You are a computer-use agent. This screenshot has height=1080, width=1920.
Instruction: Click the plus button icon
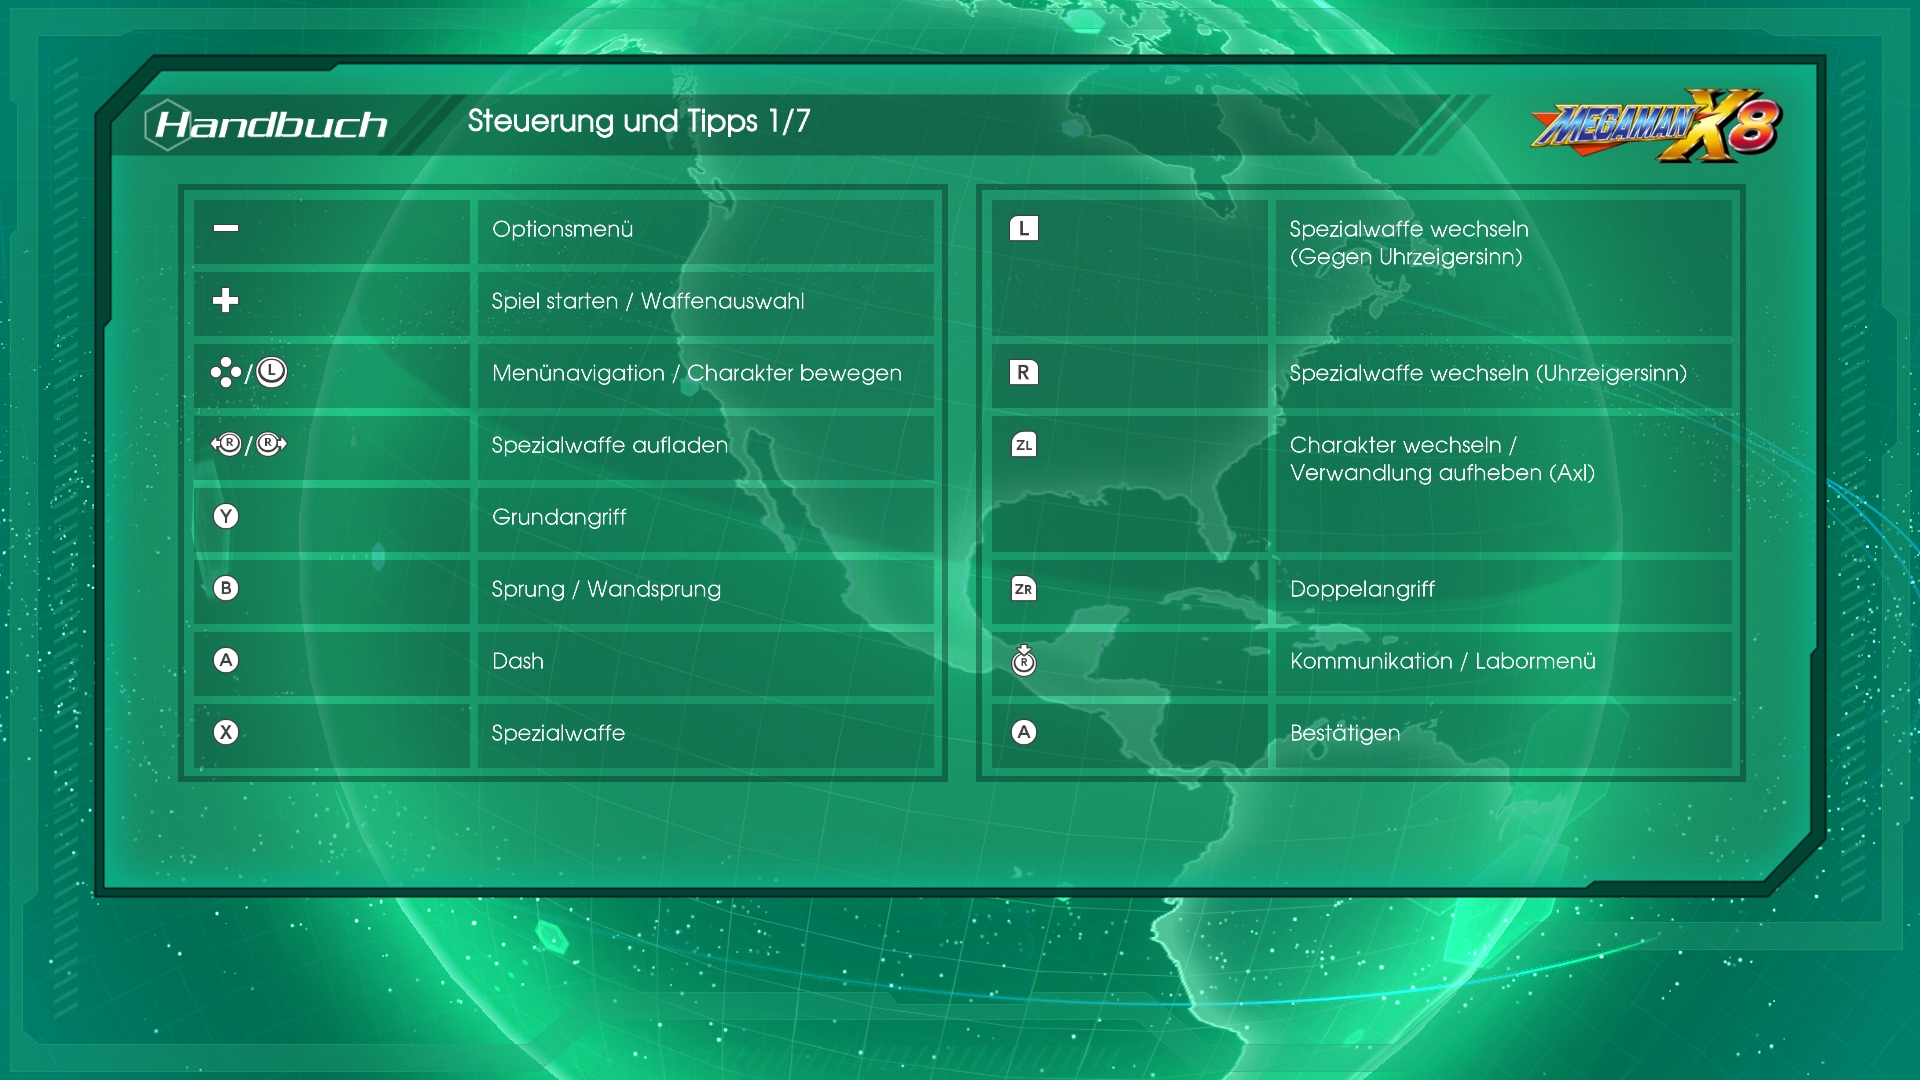pyautogui.click(x=226, y=300)
